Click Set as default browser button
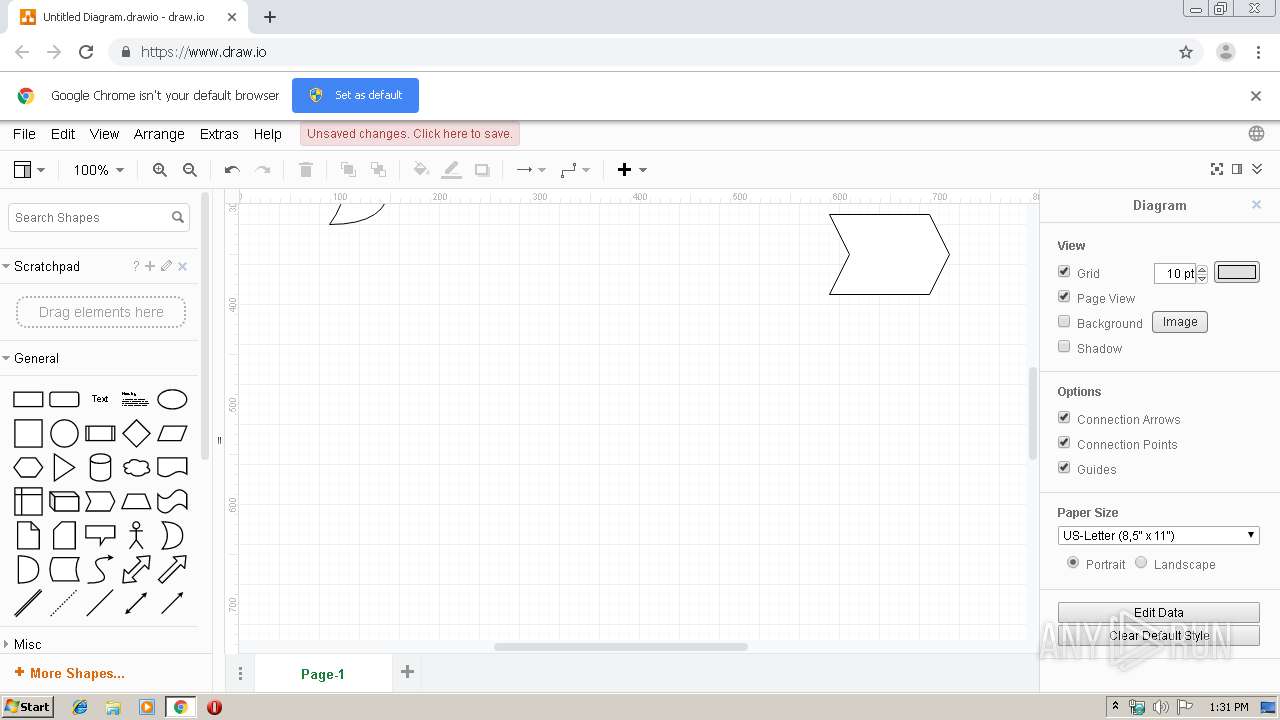 355,95
